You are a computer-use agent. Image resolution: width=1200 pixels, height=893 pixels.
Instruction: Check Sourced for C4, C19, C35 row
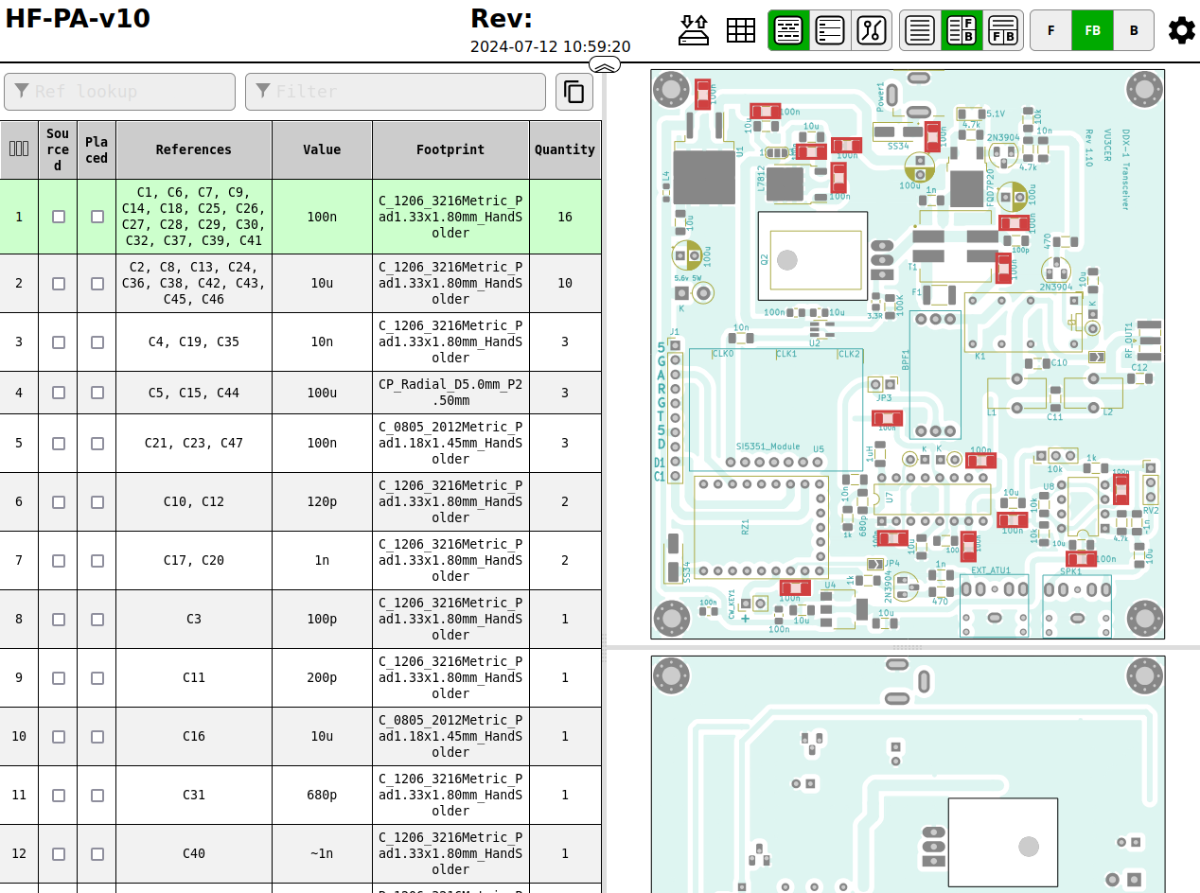click(59, 342)
